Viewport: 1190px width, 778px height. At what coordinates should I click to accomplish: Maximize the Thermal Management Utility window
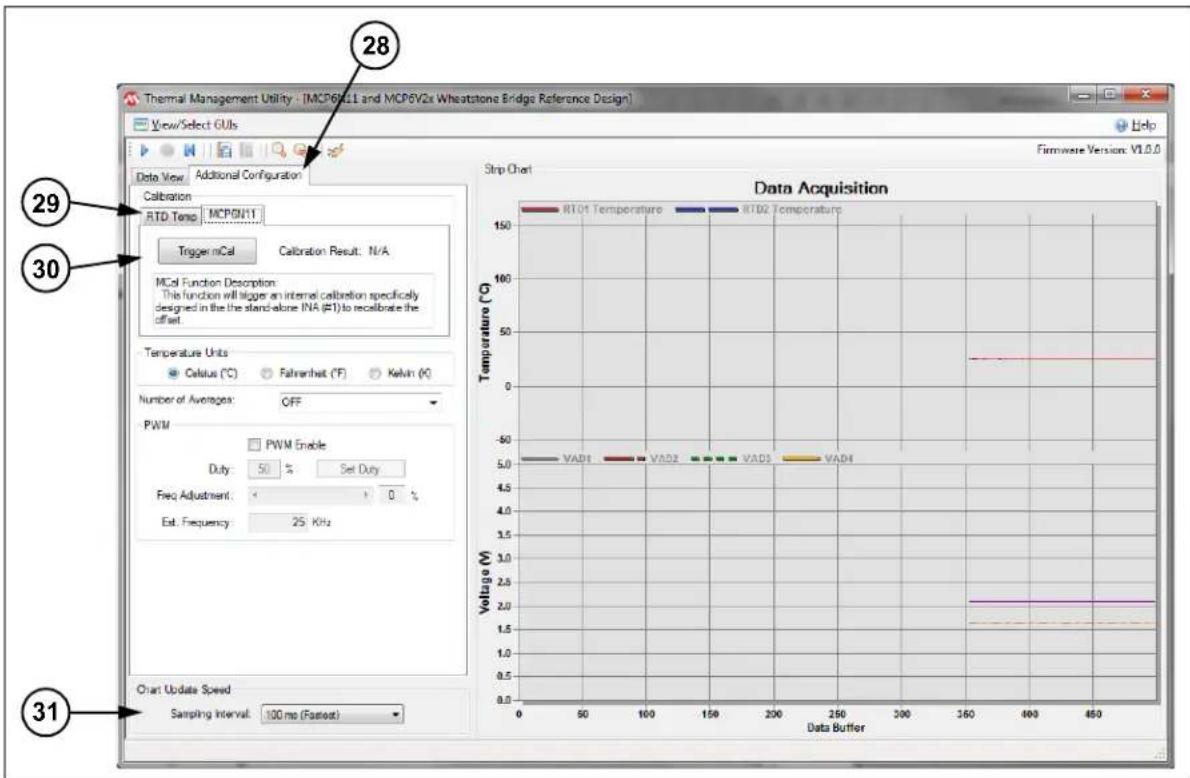(1110, 95)
